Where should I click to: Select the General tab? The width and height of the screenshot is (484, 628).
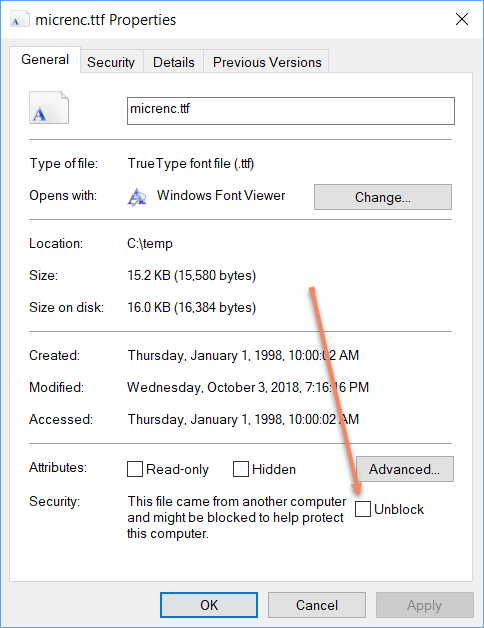coord(45,60)
